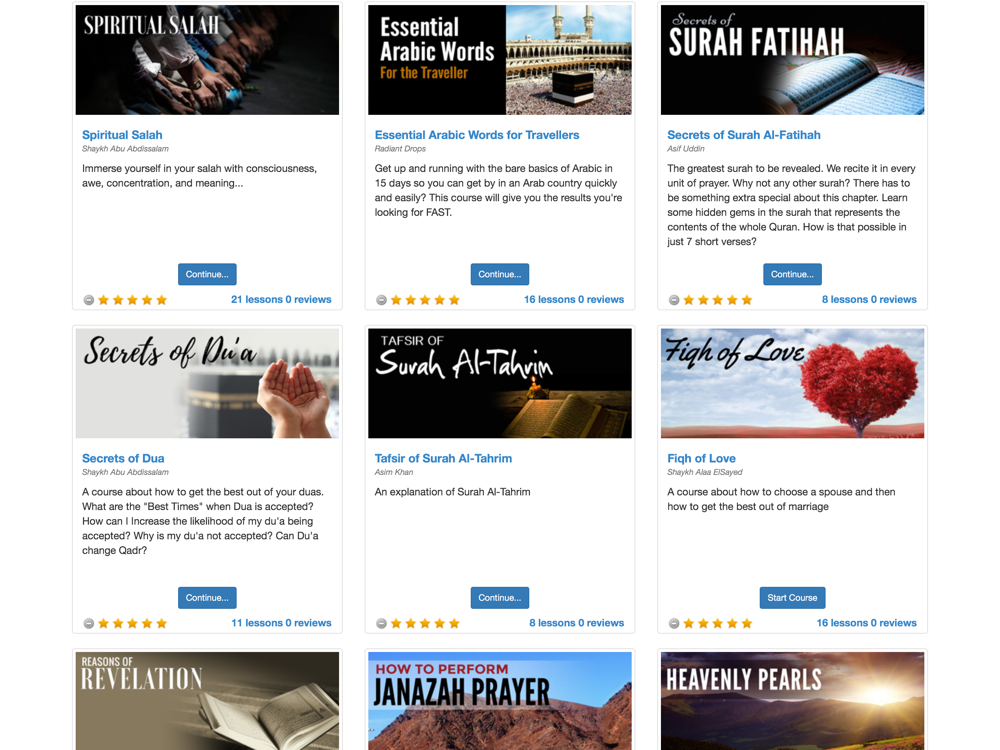The height and width of the screenshot is (750, 1000).
Task: Continue the Spiritual Salah course
Action: [207, 274]
